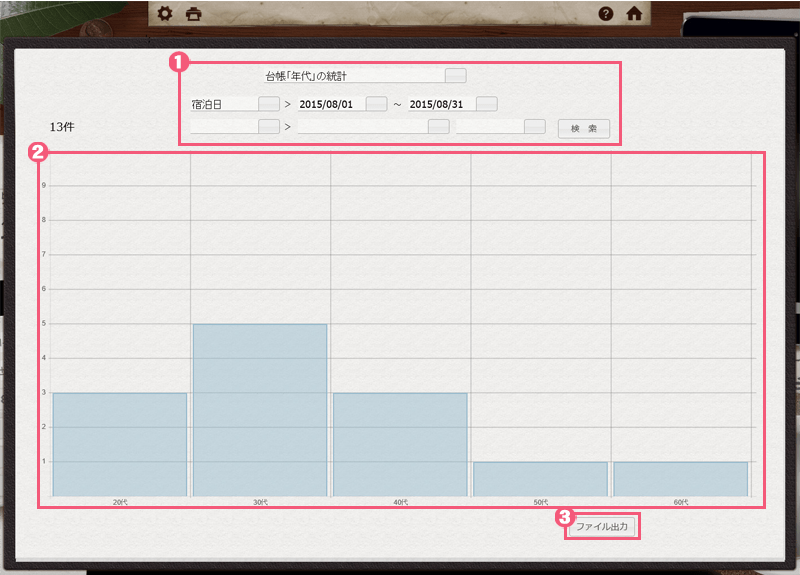Screen dimensions: 800x575
Task: Click the start date field 2015/08/01
Action: [x=330, y=104]
